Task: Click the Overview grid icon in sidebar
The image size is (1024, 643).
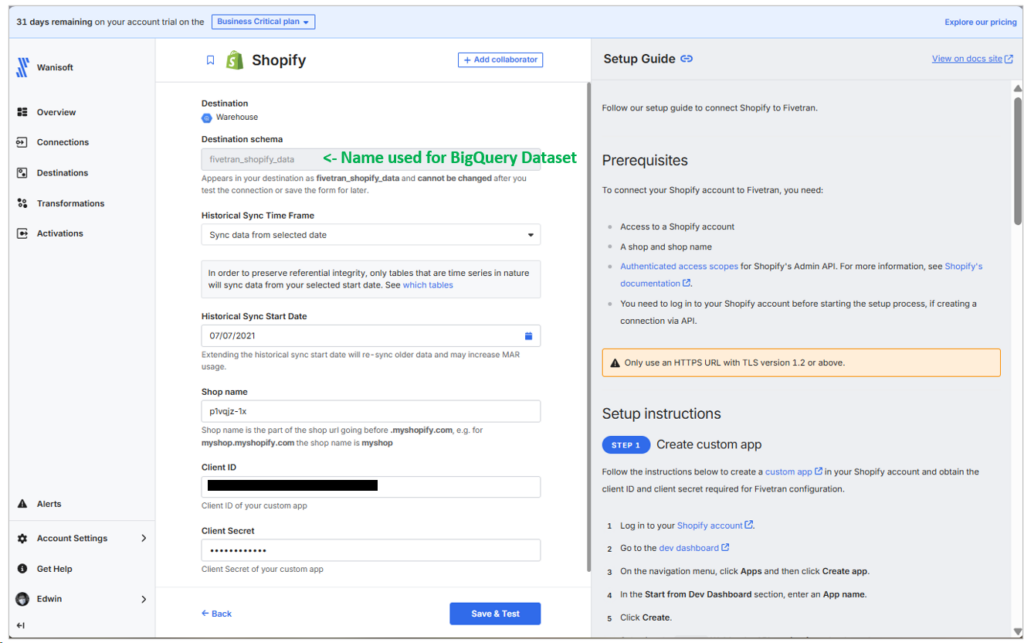Action: [22, 112]
